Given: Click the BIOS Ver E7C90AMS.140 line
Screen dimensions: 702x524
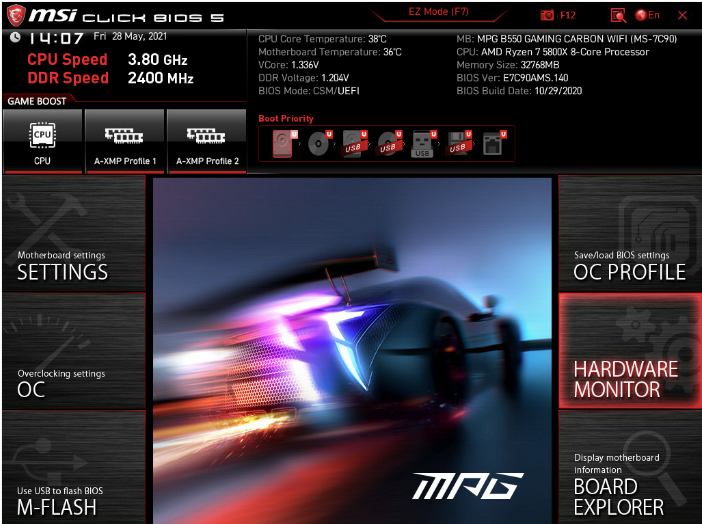Looking at the screenshot, I should [x=513, y=78].
